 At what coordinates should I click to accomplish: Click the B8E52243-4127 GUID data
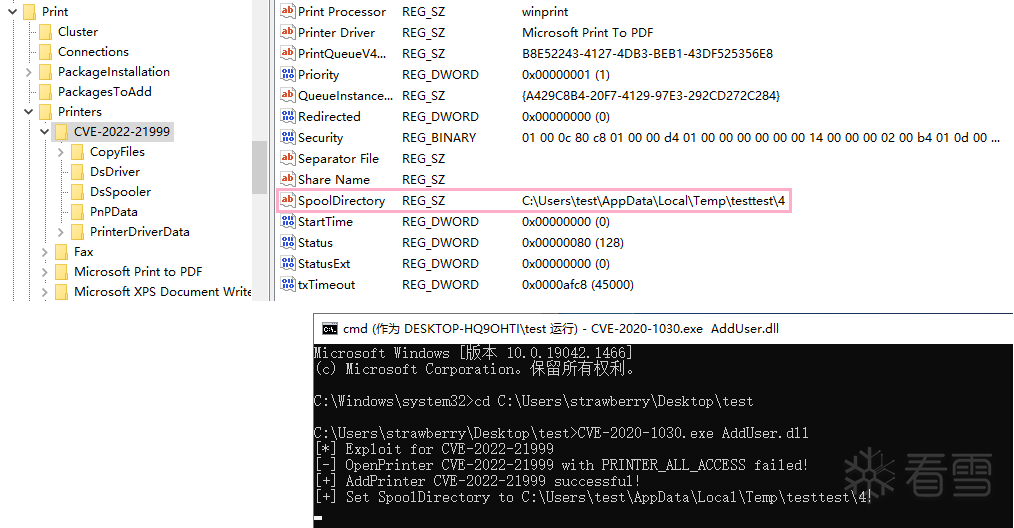tap(647, 54)
